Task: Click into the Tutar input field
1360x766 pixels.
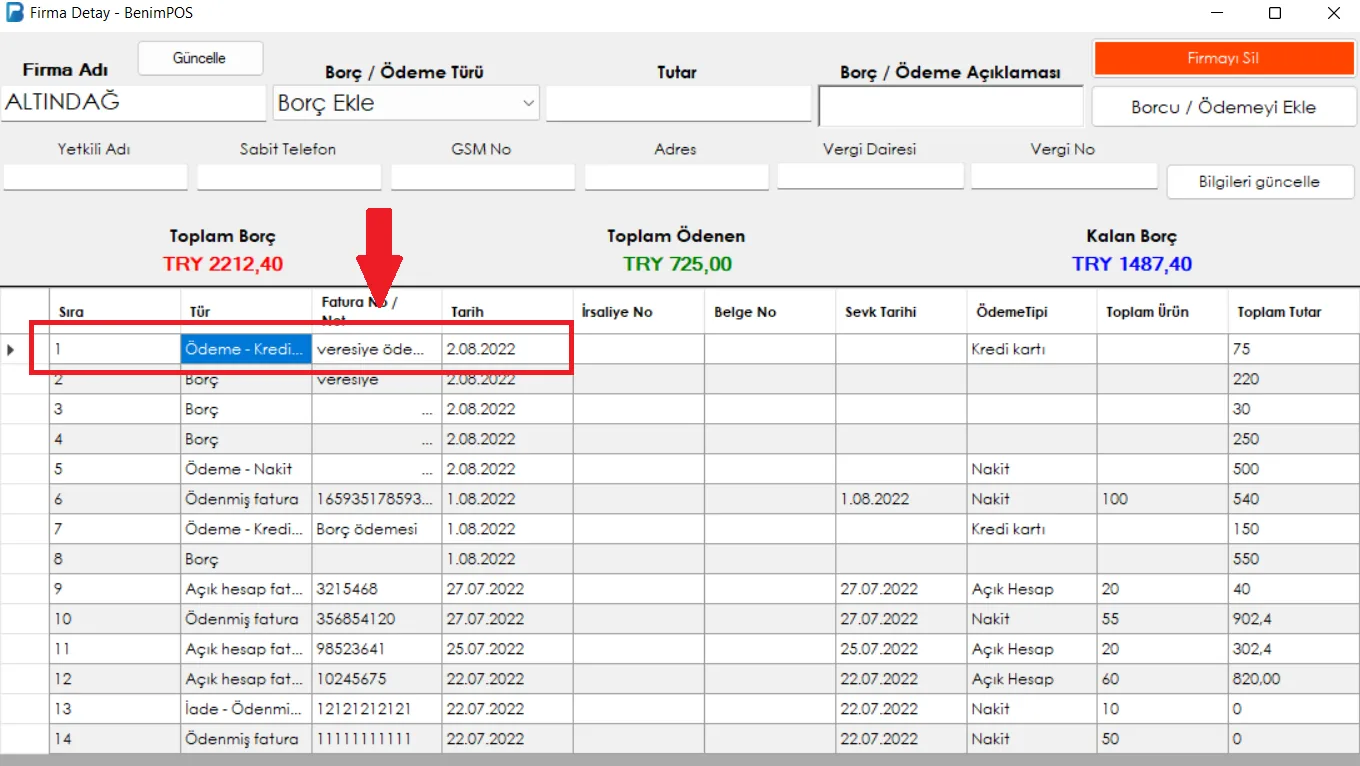Action: [678, 103]
